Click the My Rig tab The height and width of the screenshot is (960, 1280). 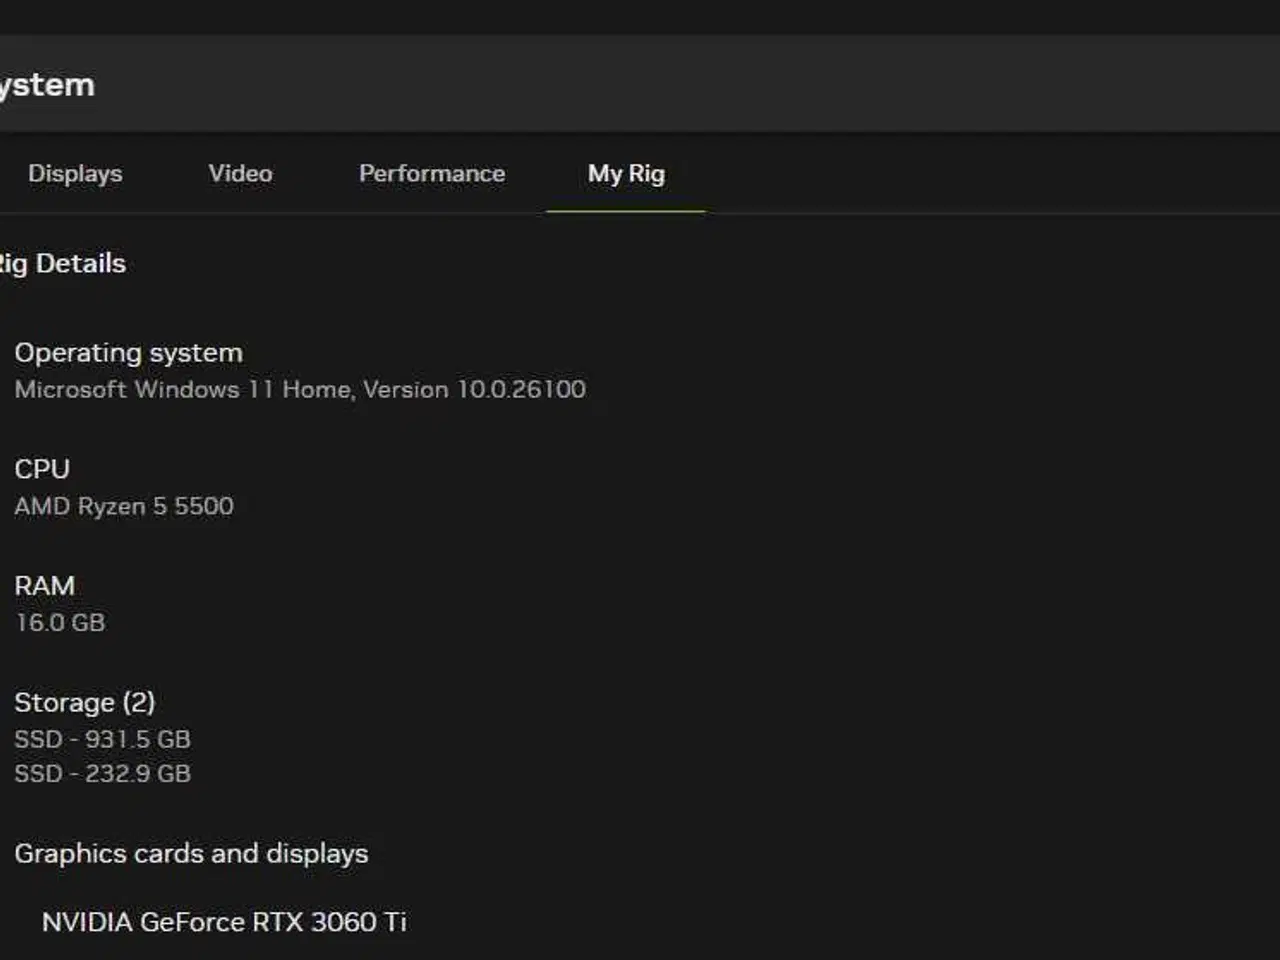(626, 174)
